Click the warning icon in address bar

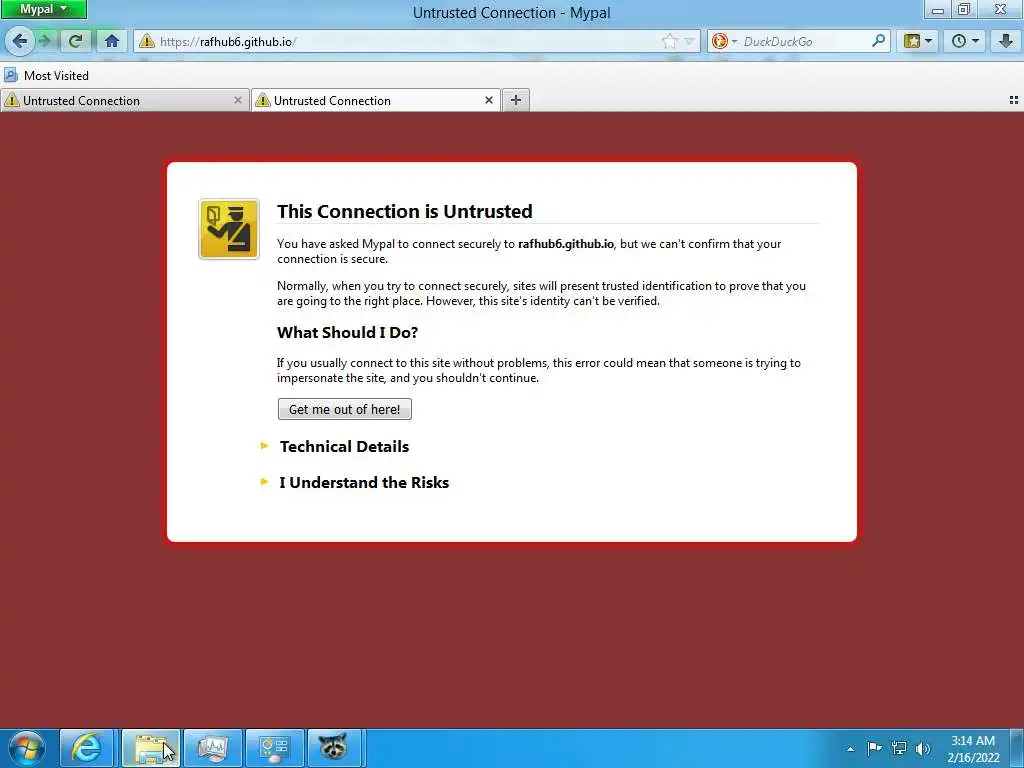[x=147, y=41]
